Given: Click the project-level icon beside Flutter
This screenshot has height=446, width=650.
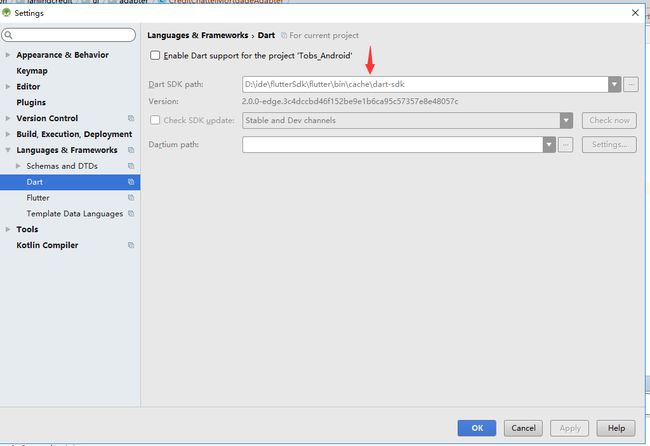Looking at the screenshot, I should (x=131, y=198).
